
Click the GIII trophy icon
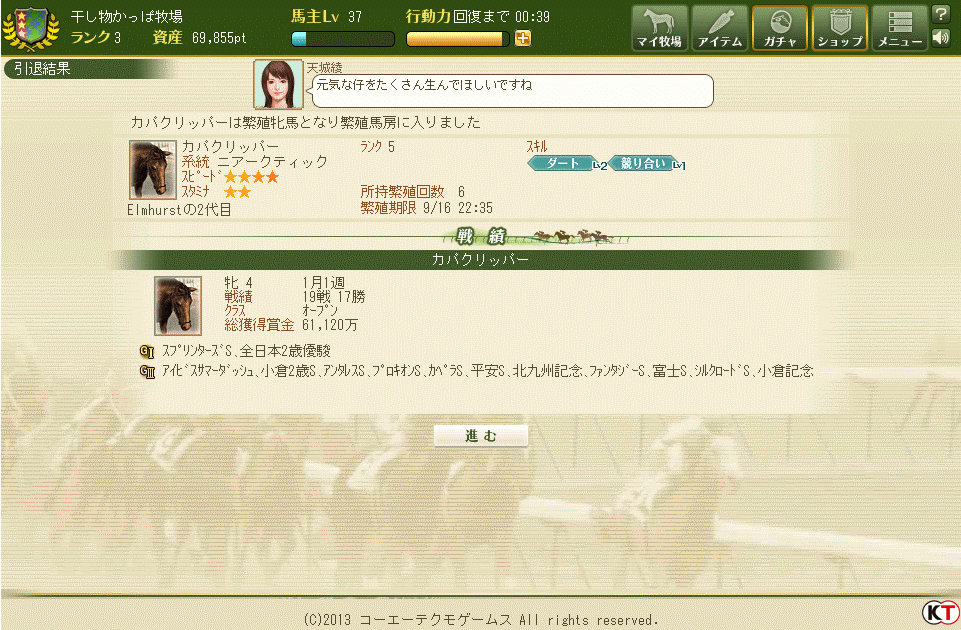tap(147, 371)
